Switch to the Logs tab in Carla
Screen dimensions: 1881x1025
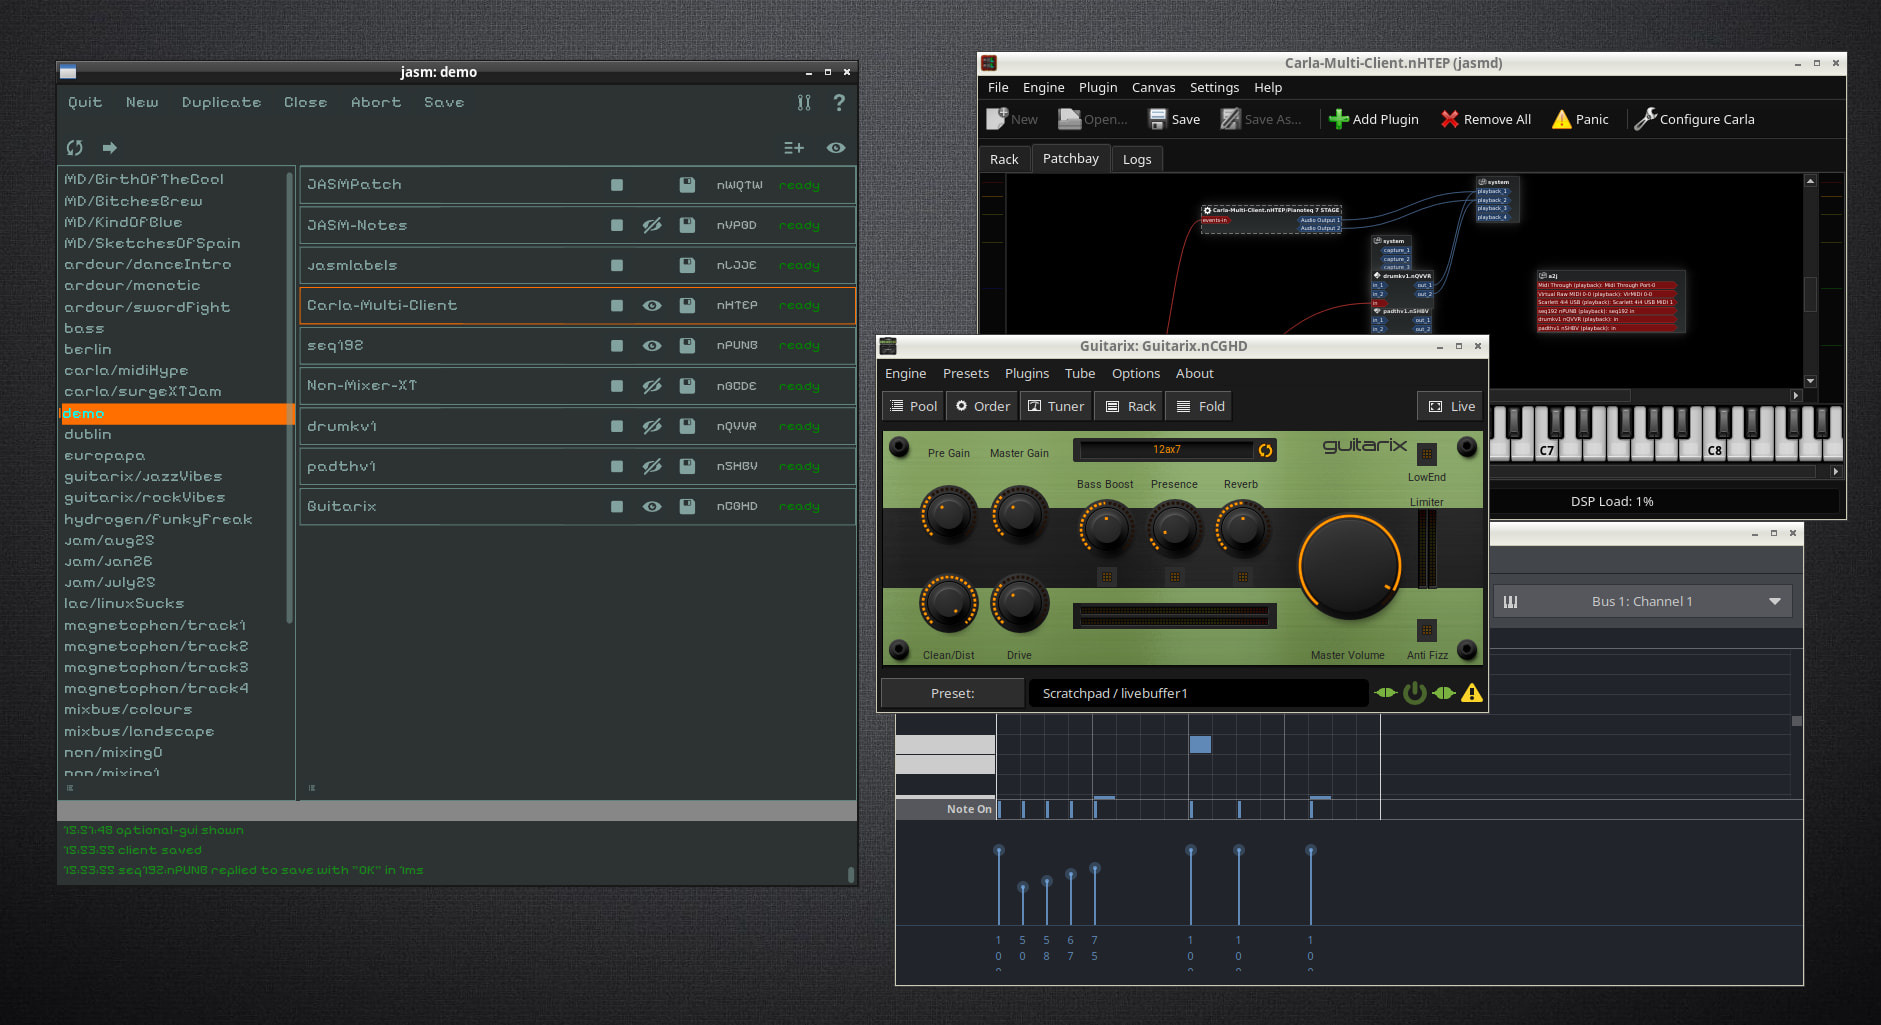[1137, 159]
